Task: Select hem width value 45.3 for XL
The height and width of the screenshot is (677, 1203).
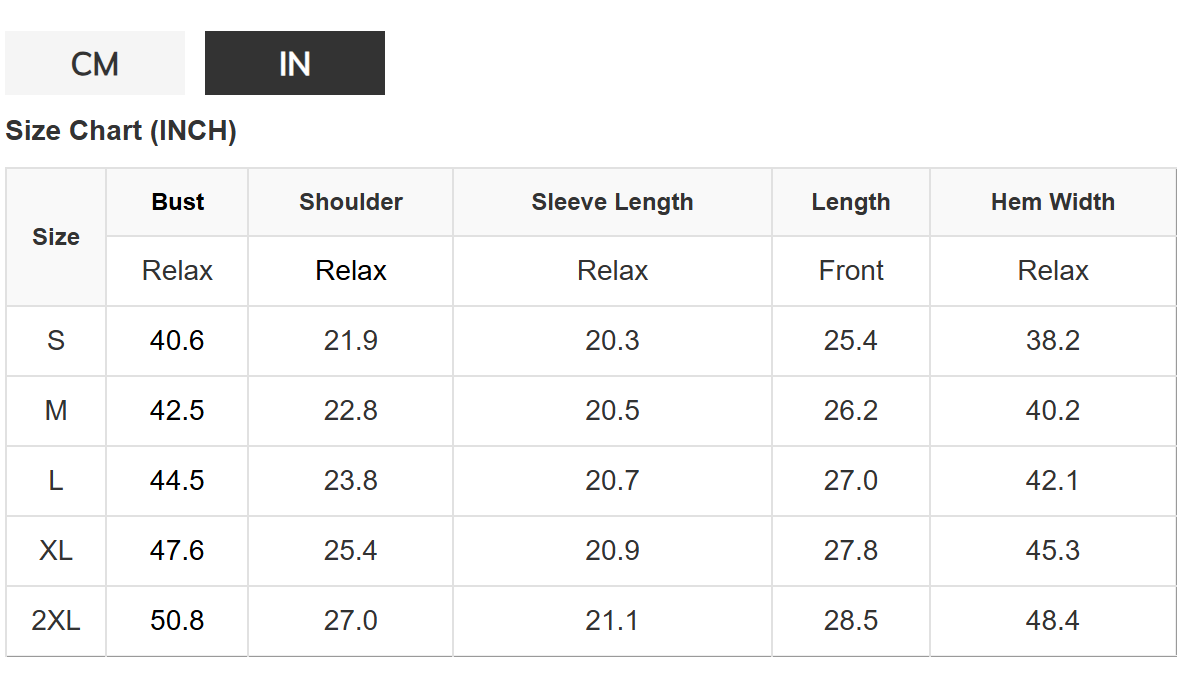Action: pos(1052,551)
